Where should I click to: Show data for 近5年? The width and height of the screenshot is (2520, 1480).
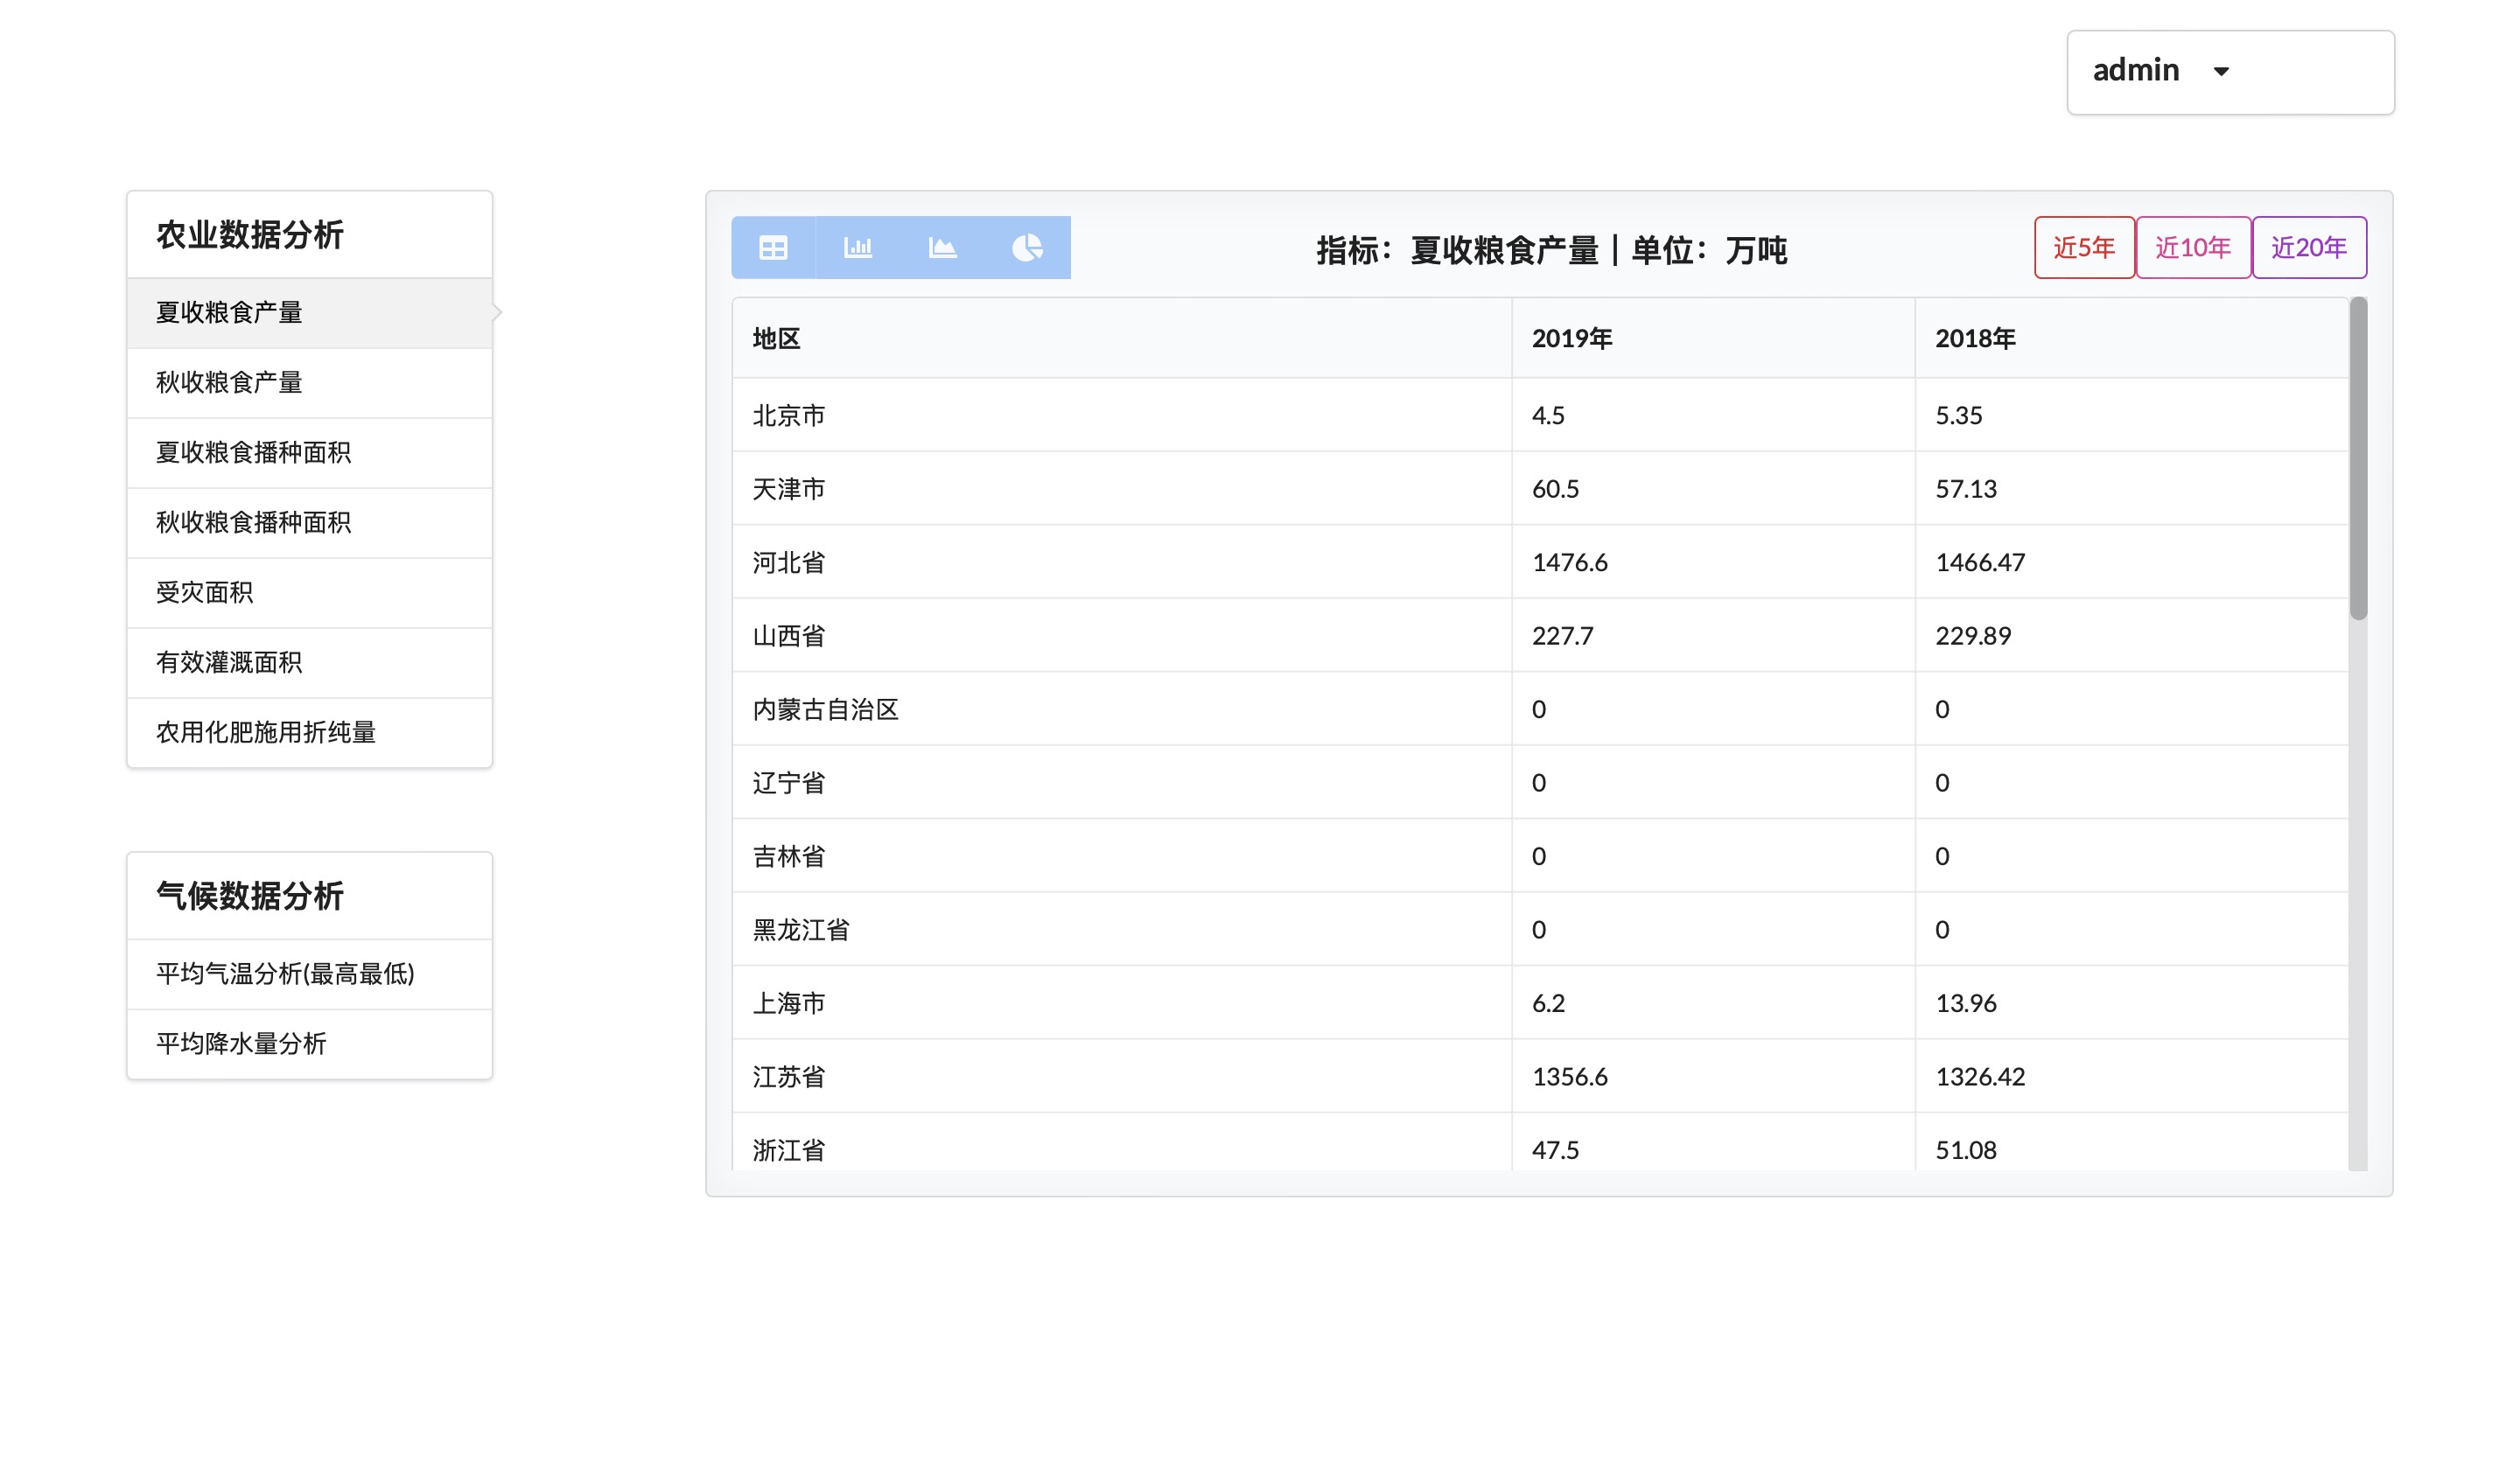[2083, 247]
